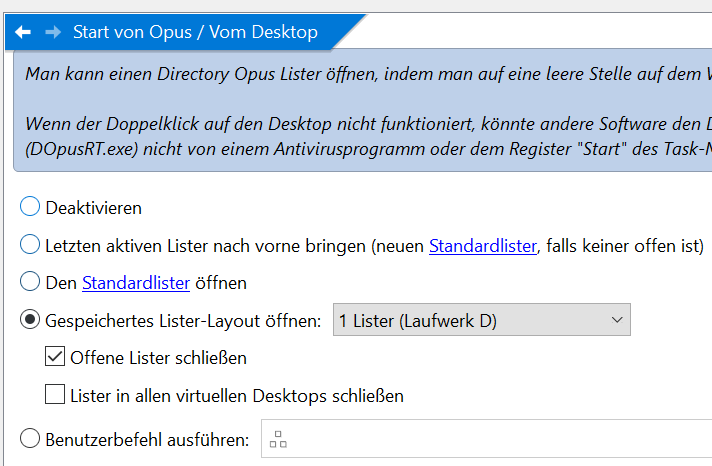Open the '1 Lister (Laufwerk D)' layout dropdown
The height and width of the screenshot is (466, 712).
482,320
